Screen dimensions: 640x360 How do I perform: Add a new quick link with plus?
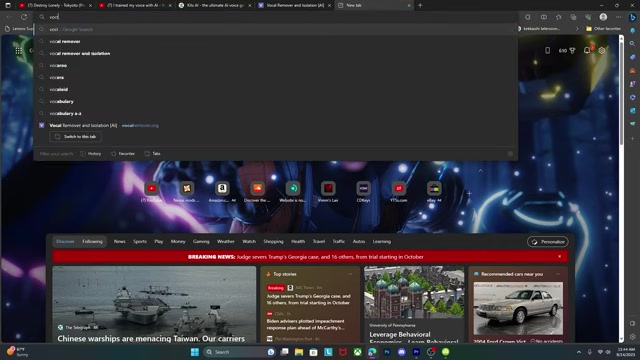click(x=469, y=193)
